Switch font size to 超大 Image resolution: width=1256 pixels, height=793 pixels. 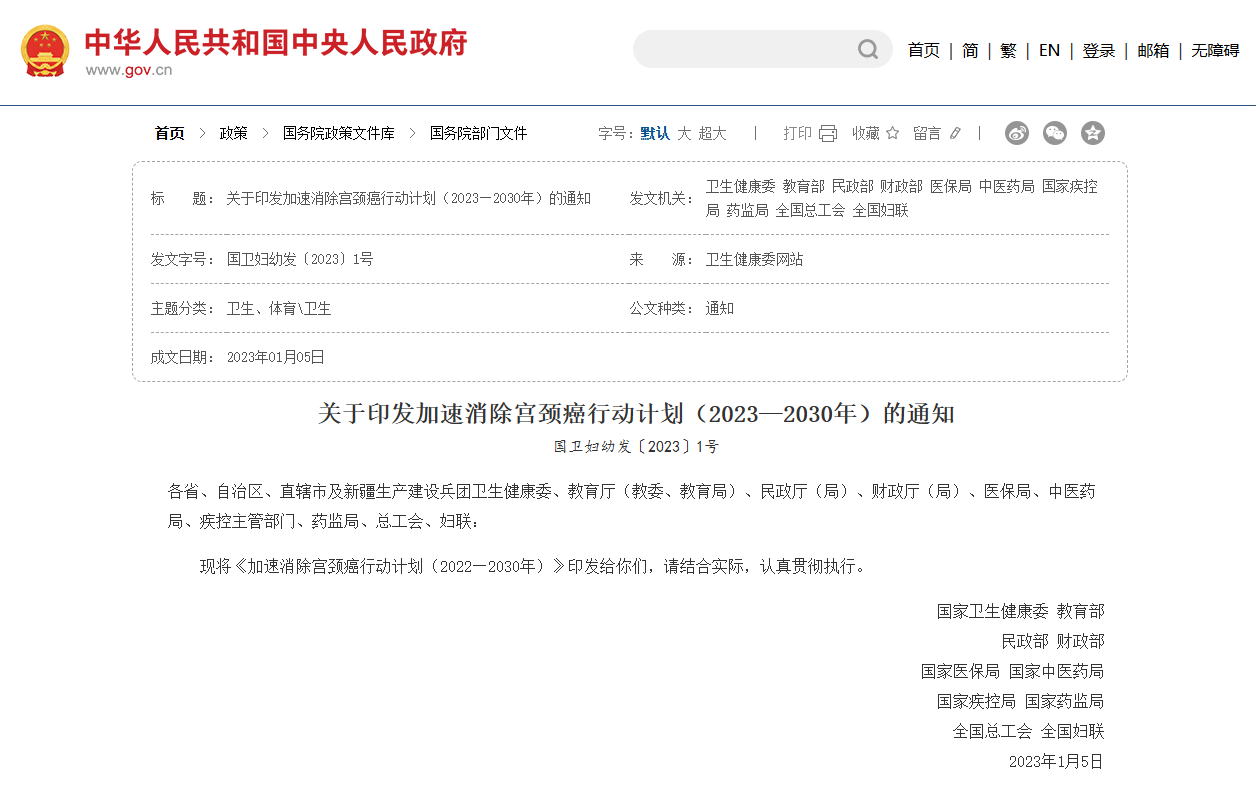coord(712,133)
